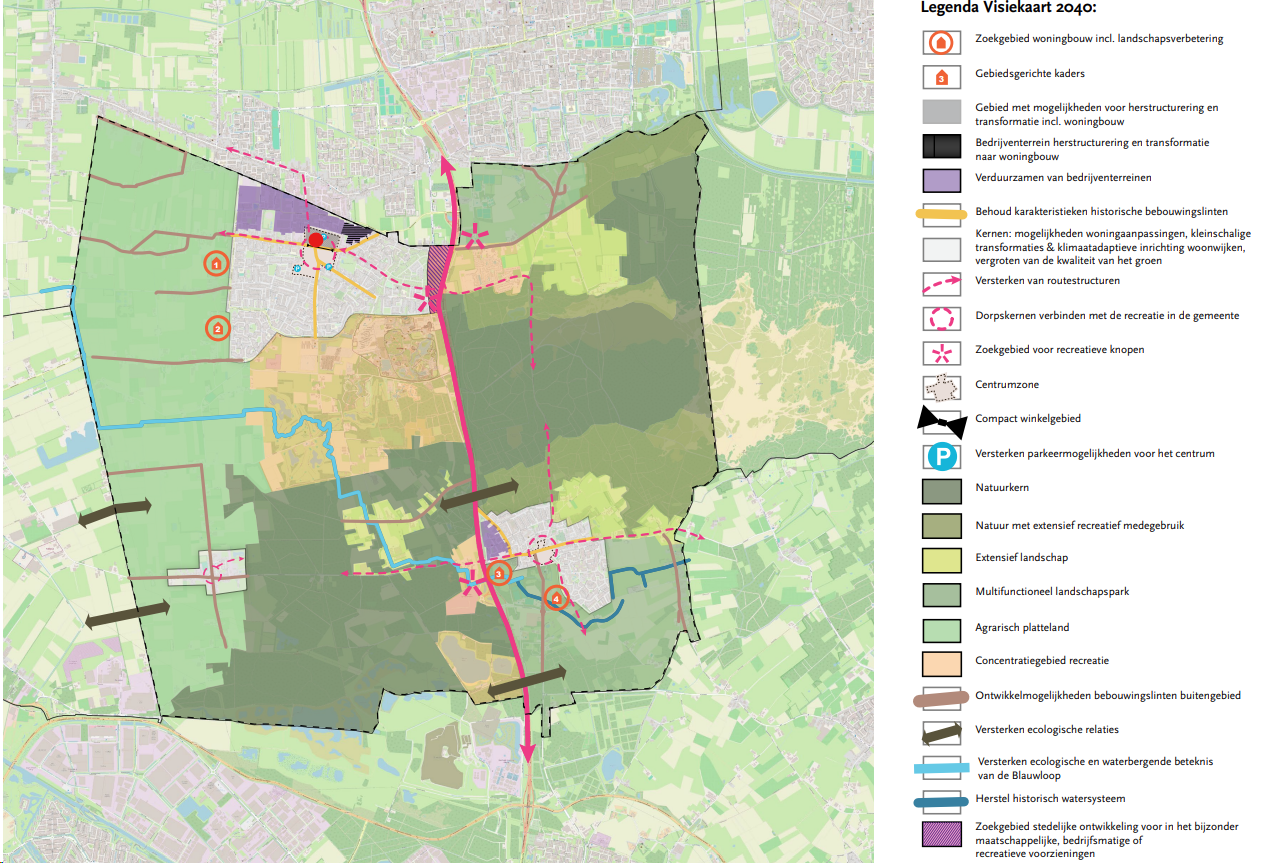Viewport: 1264px width, 863px height.
Task: Select the black bow-tie Compact winkelgebied symbol
Action: point(942,422)
